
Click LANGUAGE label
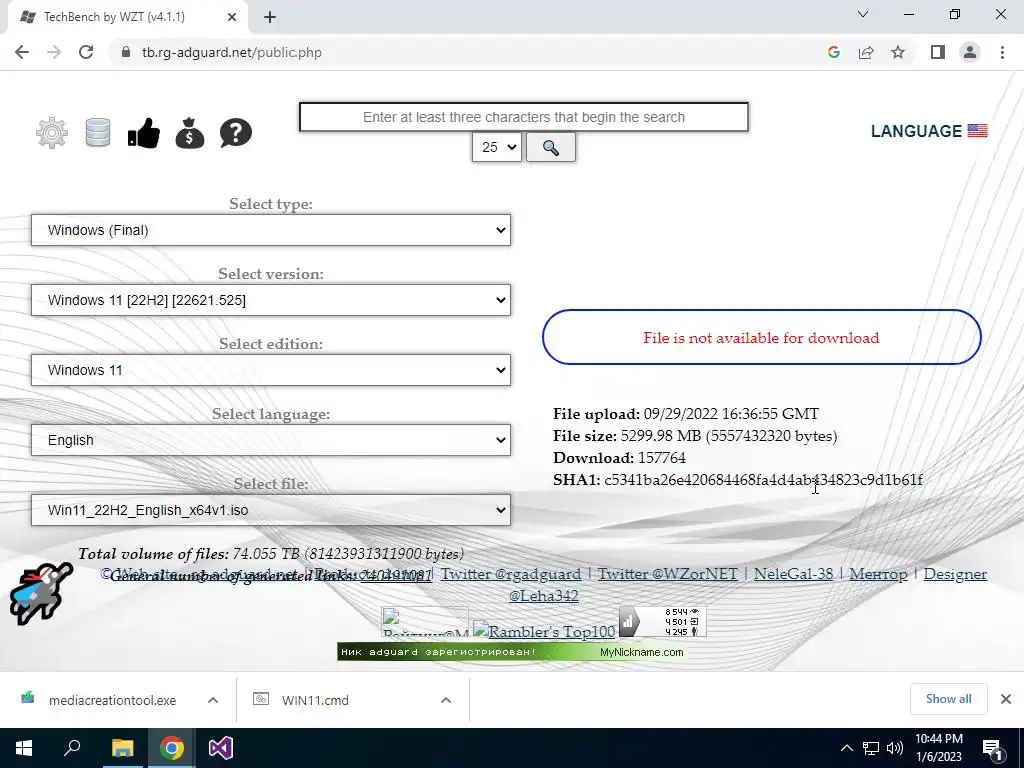pos(916,131)
